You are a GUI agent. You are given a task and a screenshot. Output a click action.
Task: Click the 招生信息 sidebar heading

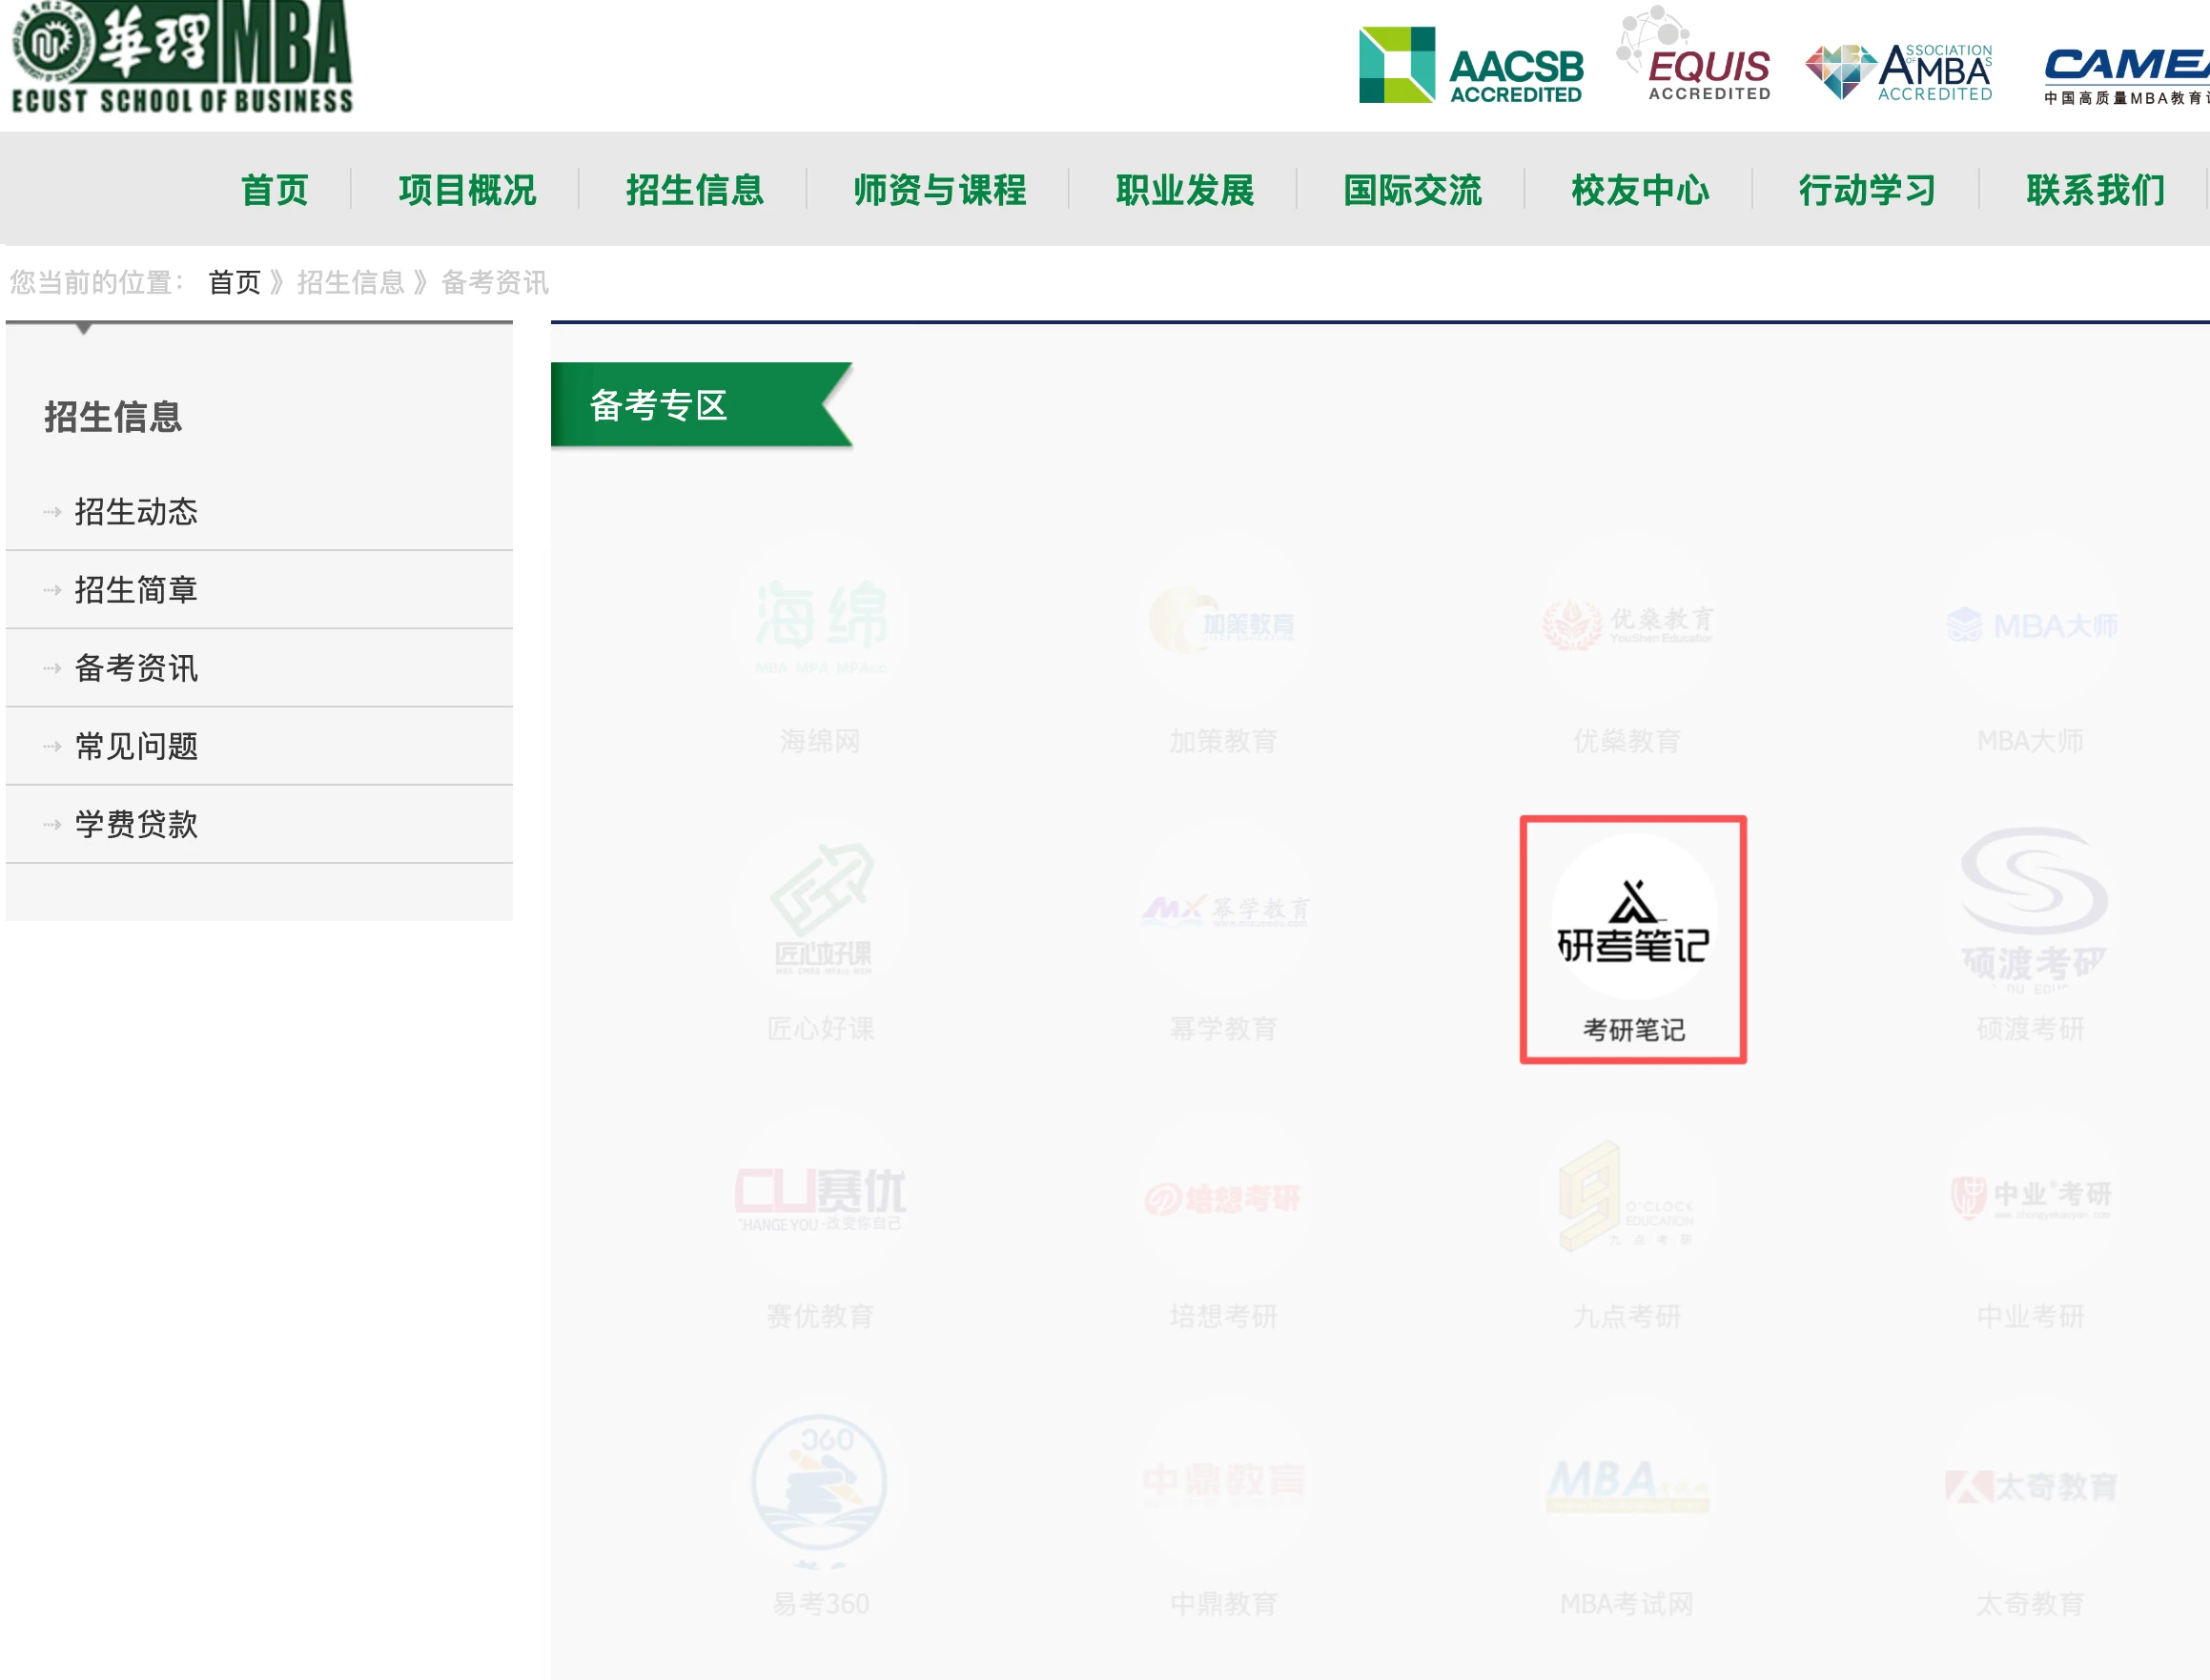click(113, 416)
